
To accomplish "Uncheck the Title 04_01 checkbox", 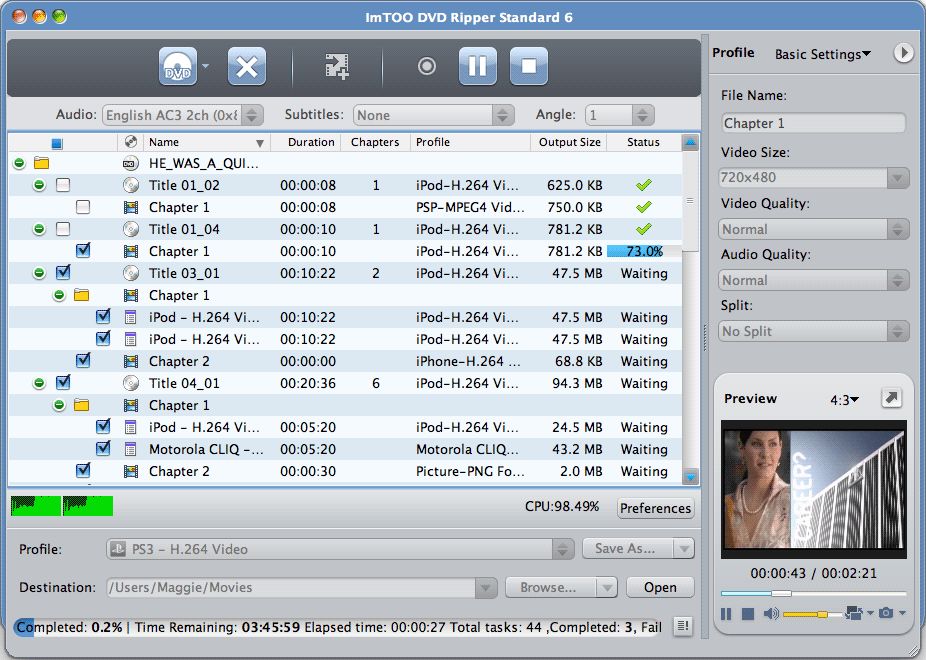I will 63,382.
